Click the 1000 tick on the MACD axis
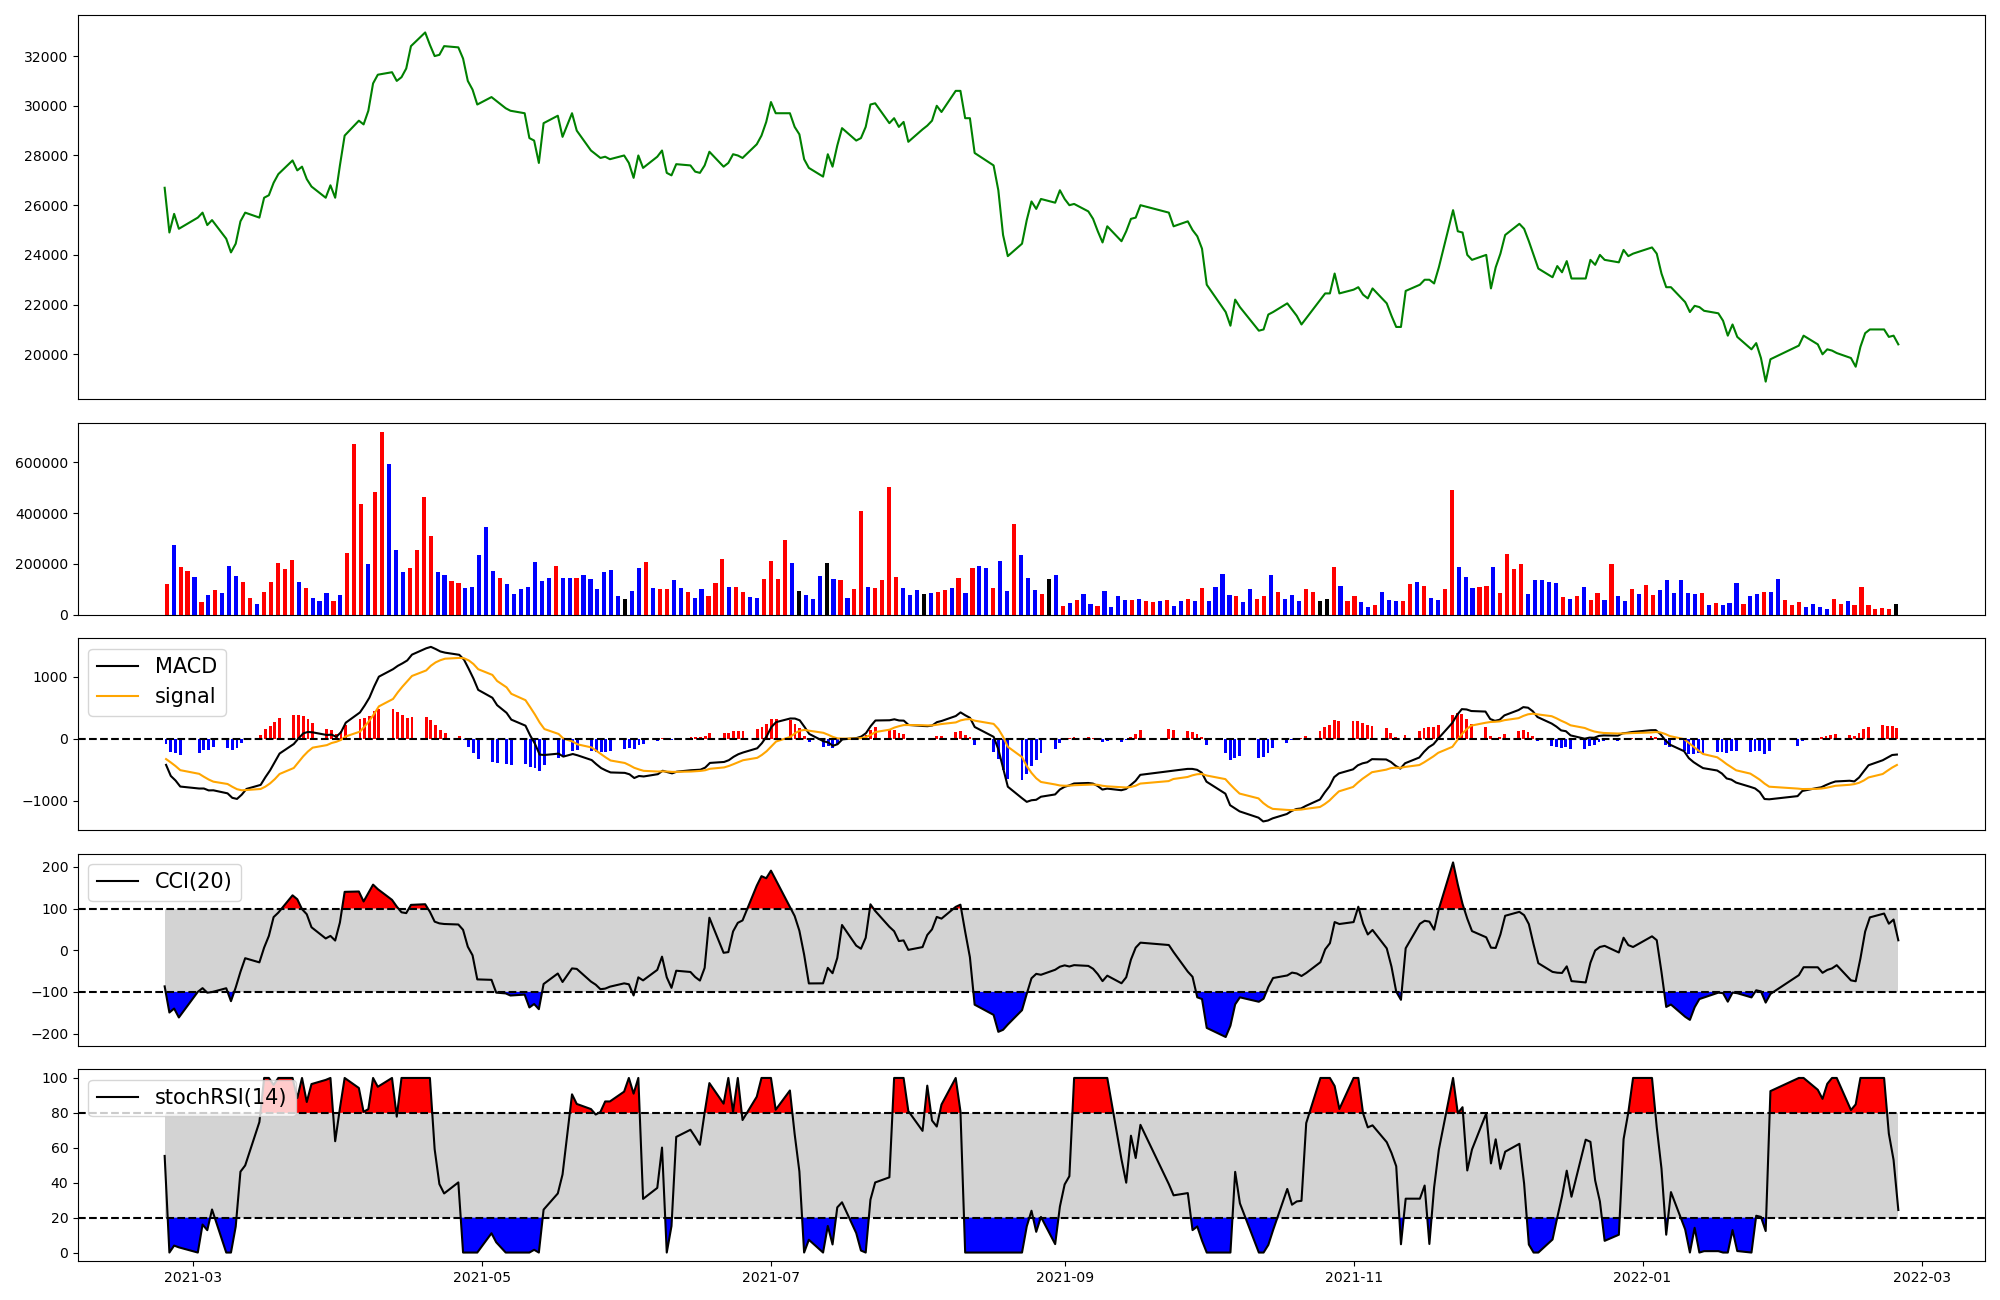The height and width of the screenshot is (1300, 2000). point(52,677)
